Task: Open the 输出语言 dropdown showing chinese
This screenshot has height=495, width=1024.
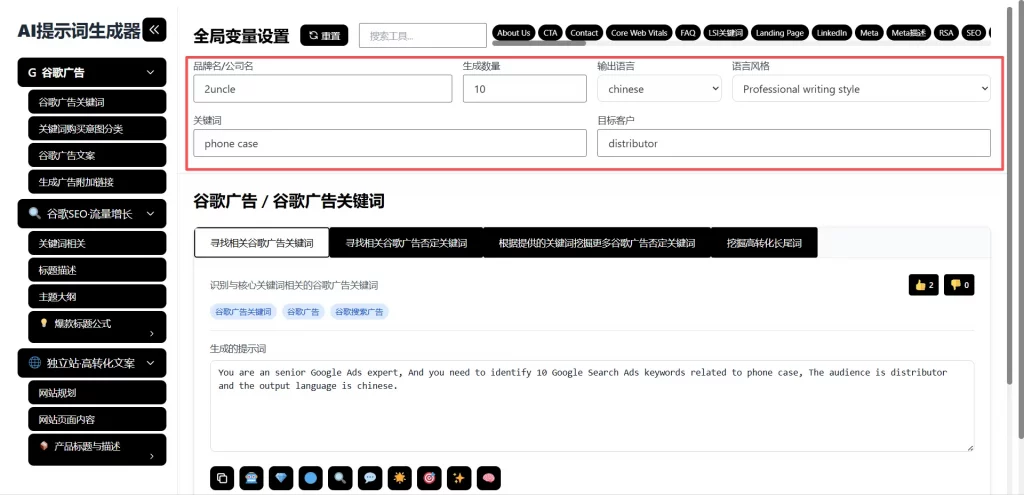Action: (x=659, y=89)
